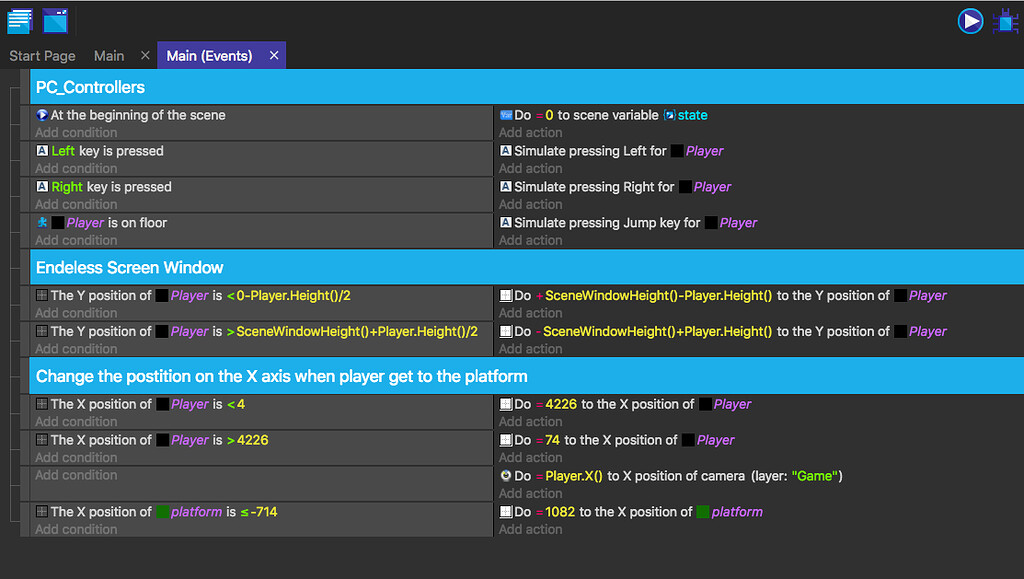1024x579 pixels.
Task: Click the keyboard icon in 'Simulate pressing Jump key'
Action: click(506, 222)
